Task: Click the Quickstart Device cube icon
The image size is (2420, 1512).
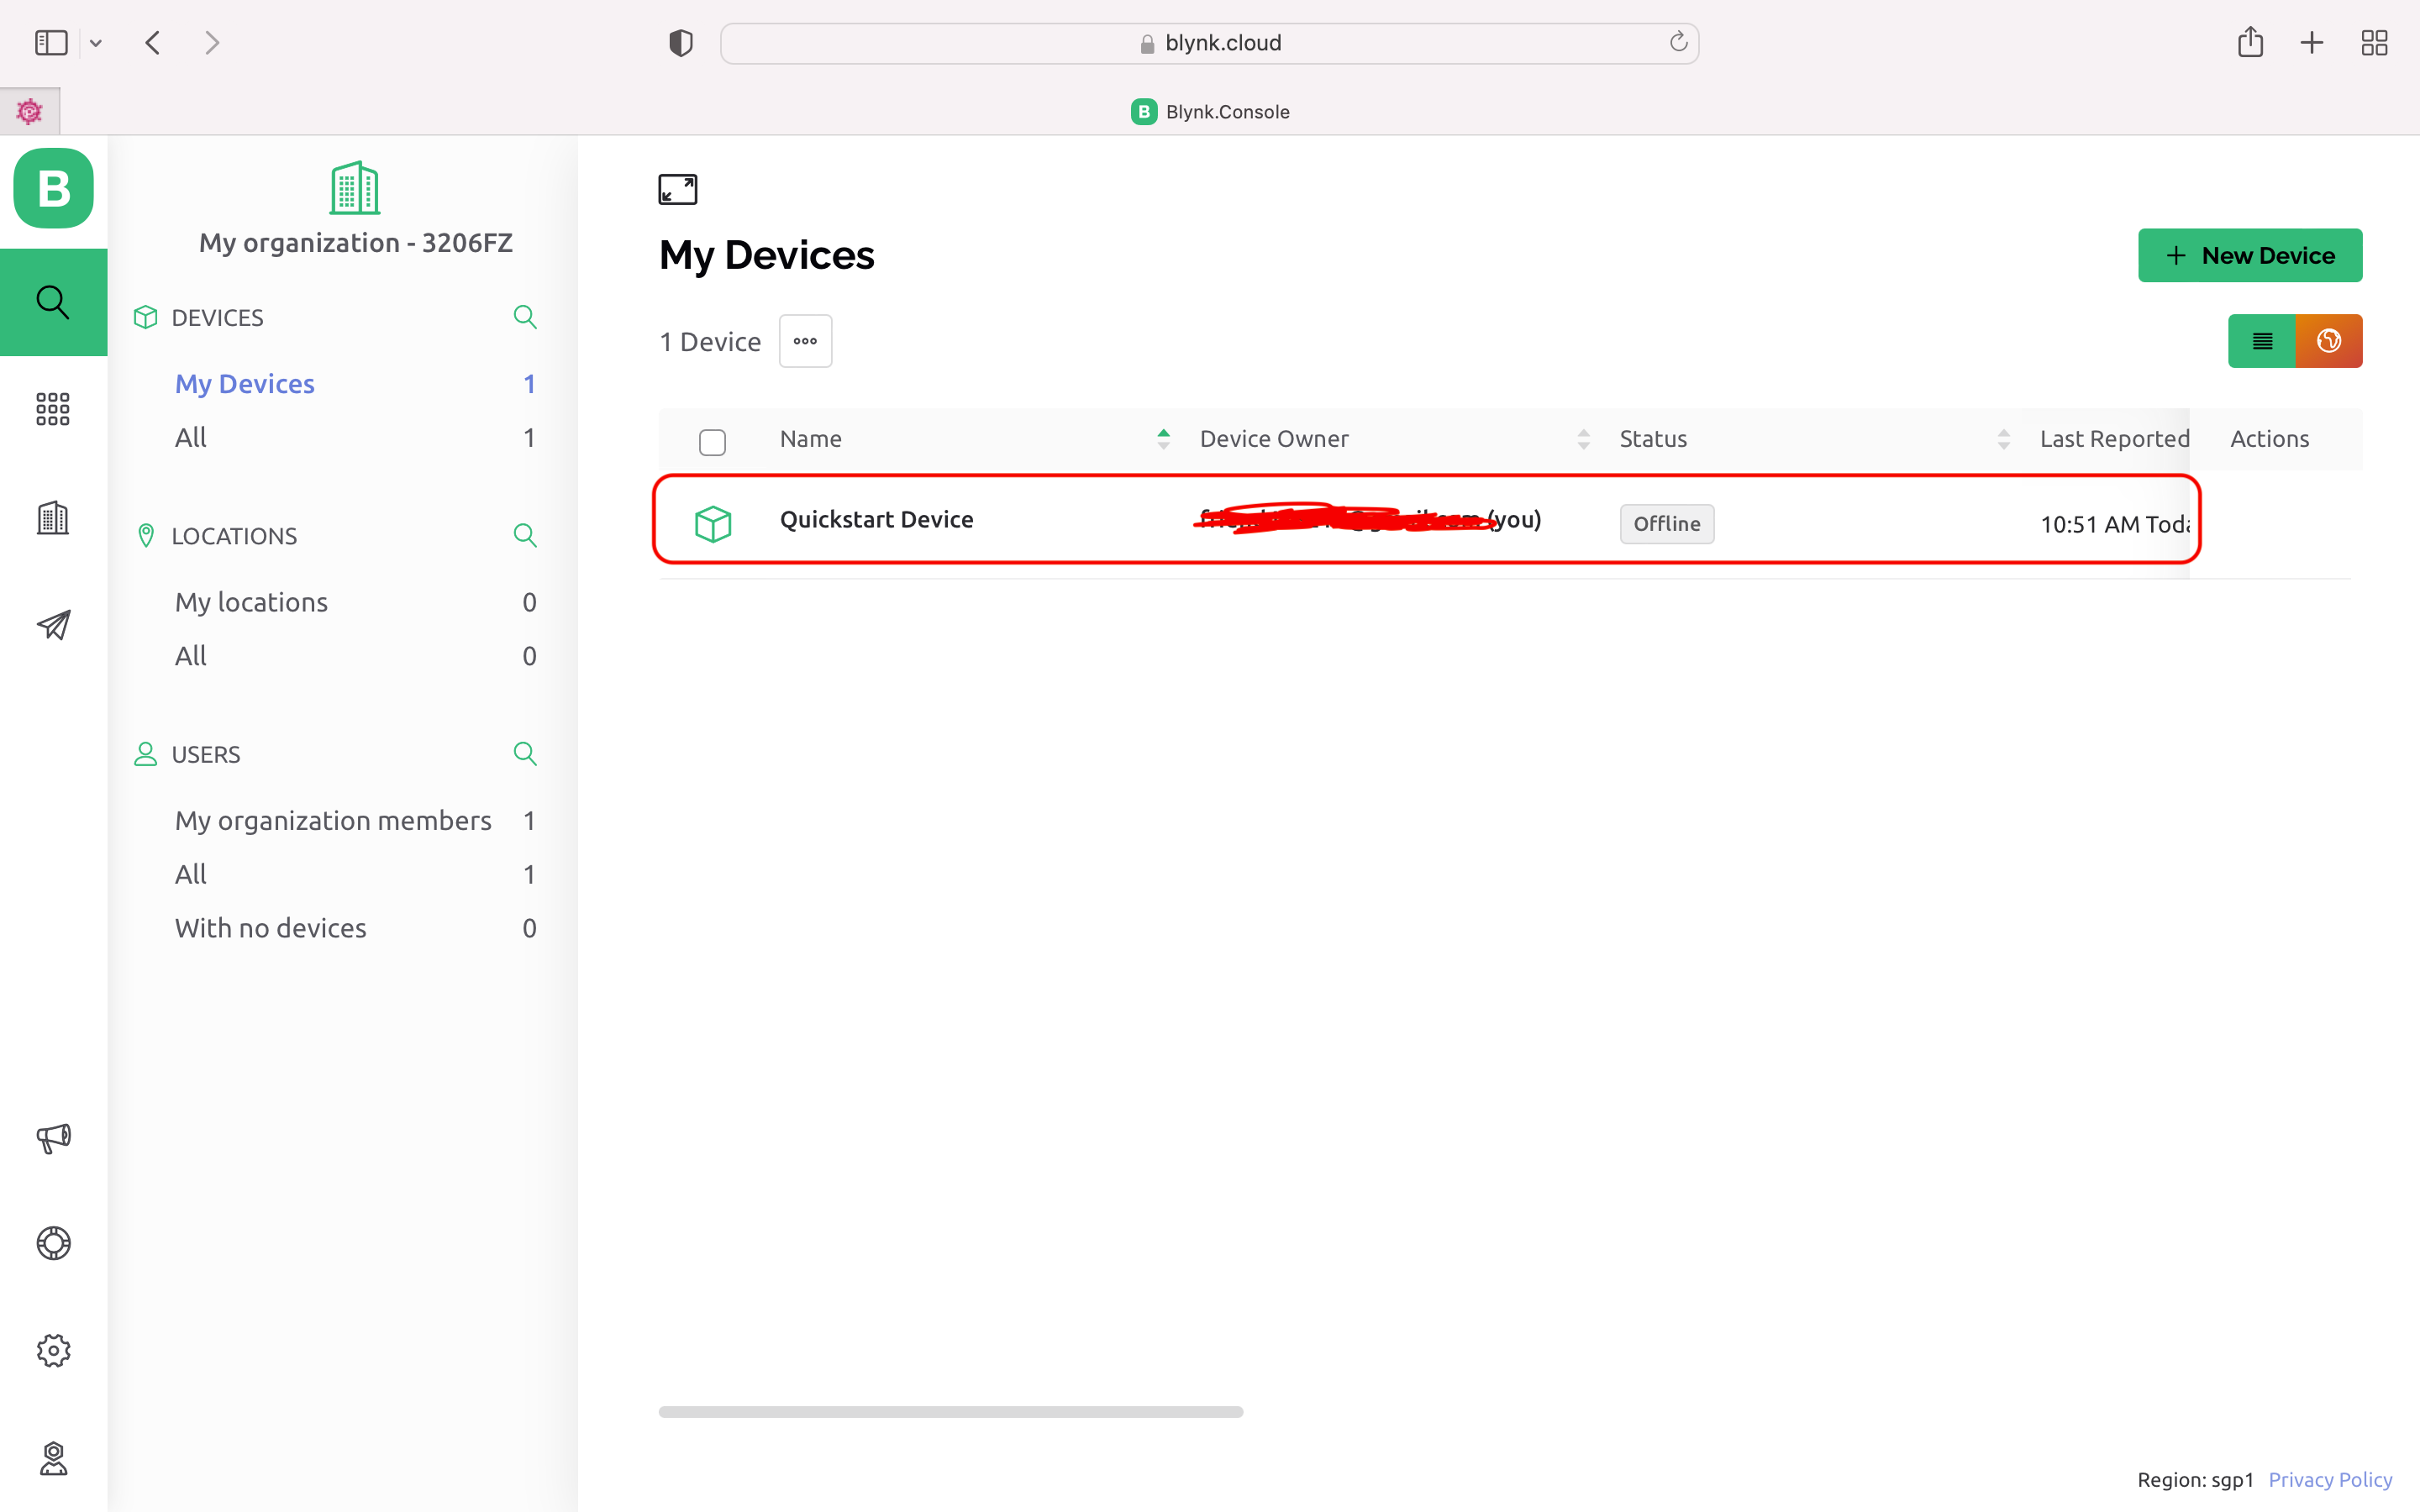Action: point(713,523)
